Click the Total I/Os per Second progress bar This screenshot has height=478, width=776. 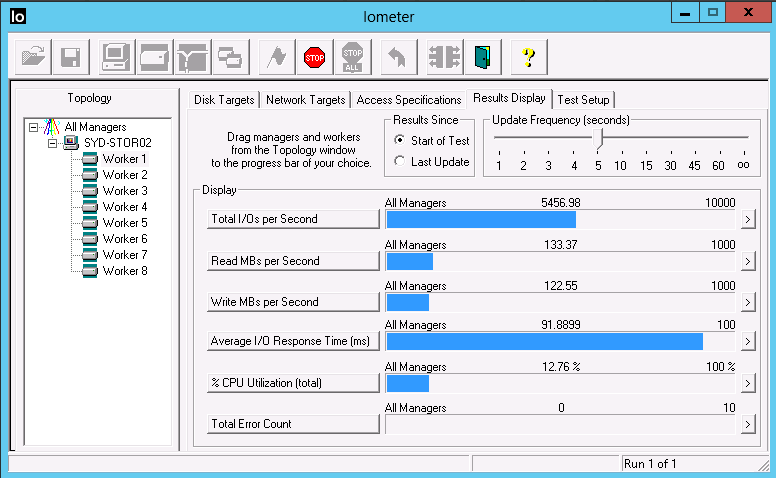(x=561, y=219)
